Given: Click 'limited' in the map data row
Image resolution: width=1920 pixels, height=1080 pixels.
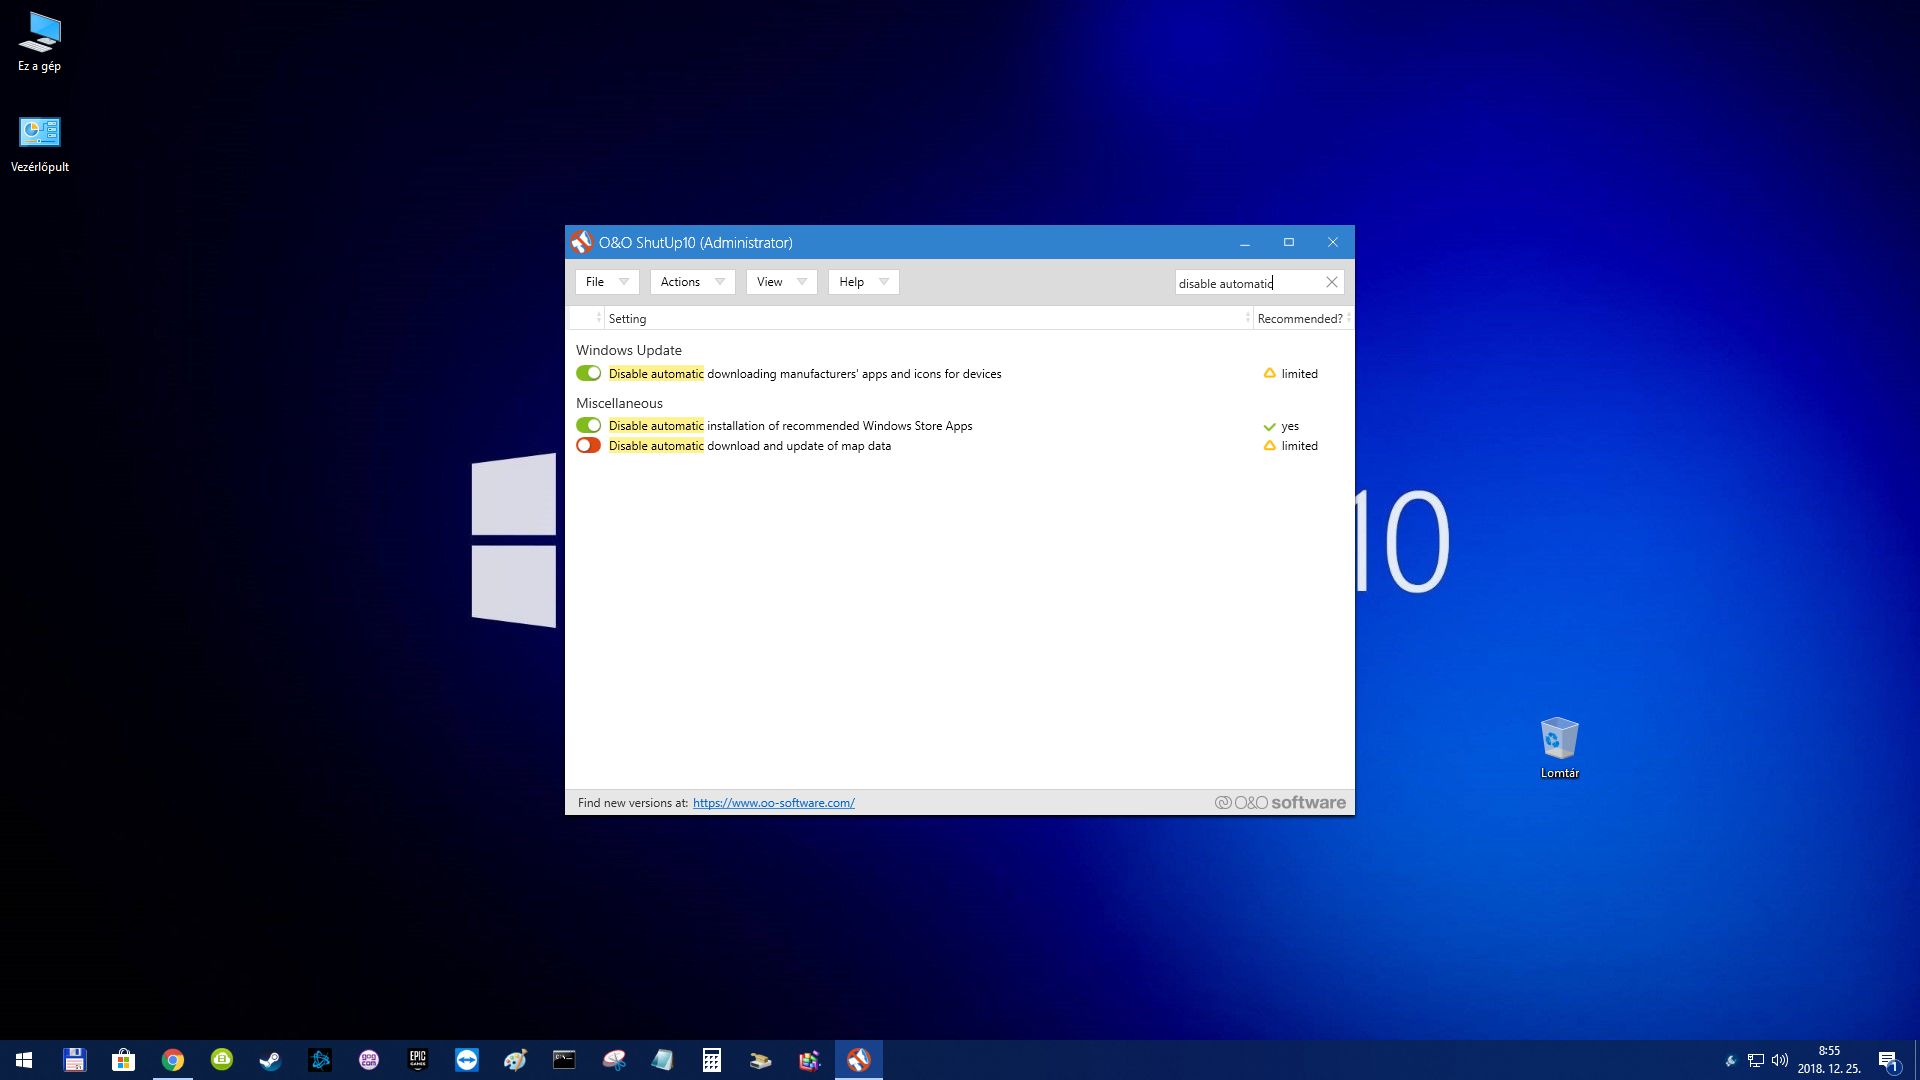Looking at the screenshot, I should 1299,446.
